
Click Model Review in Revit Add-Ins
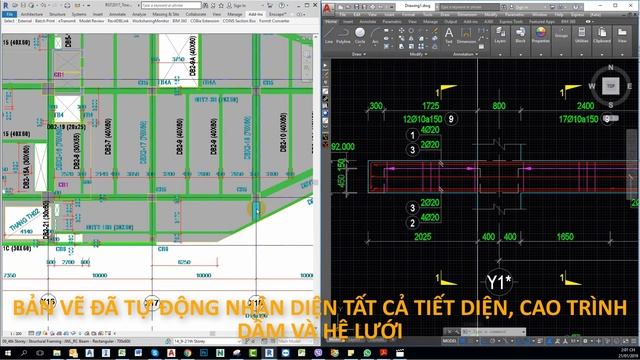point(92,21)
